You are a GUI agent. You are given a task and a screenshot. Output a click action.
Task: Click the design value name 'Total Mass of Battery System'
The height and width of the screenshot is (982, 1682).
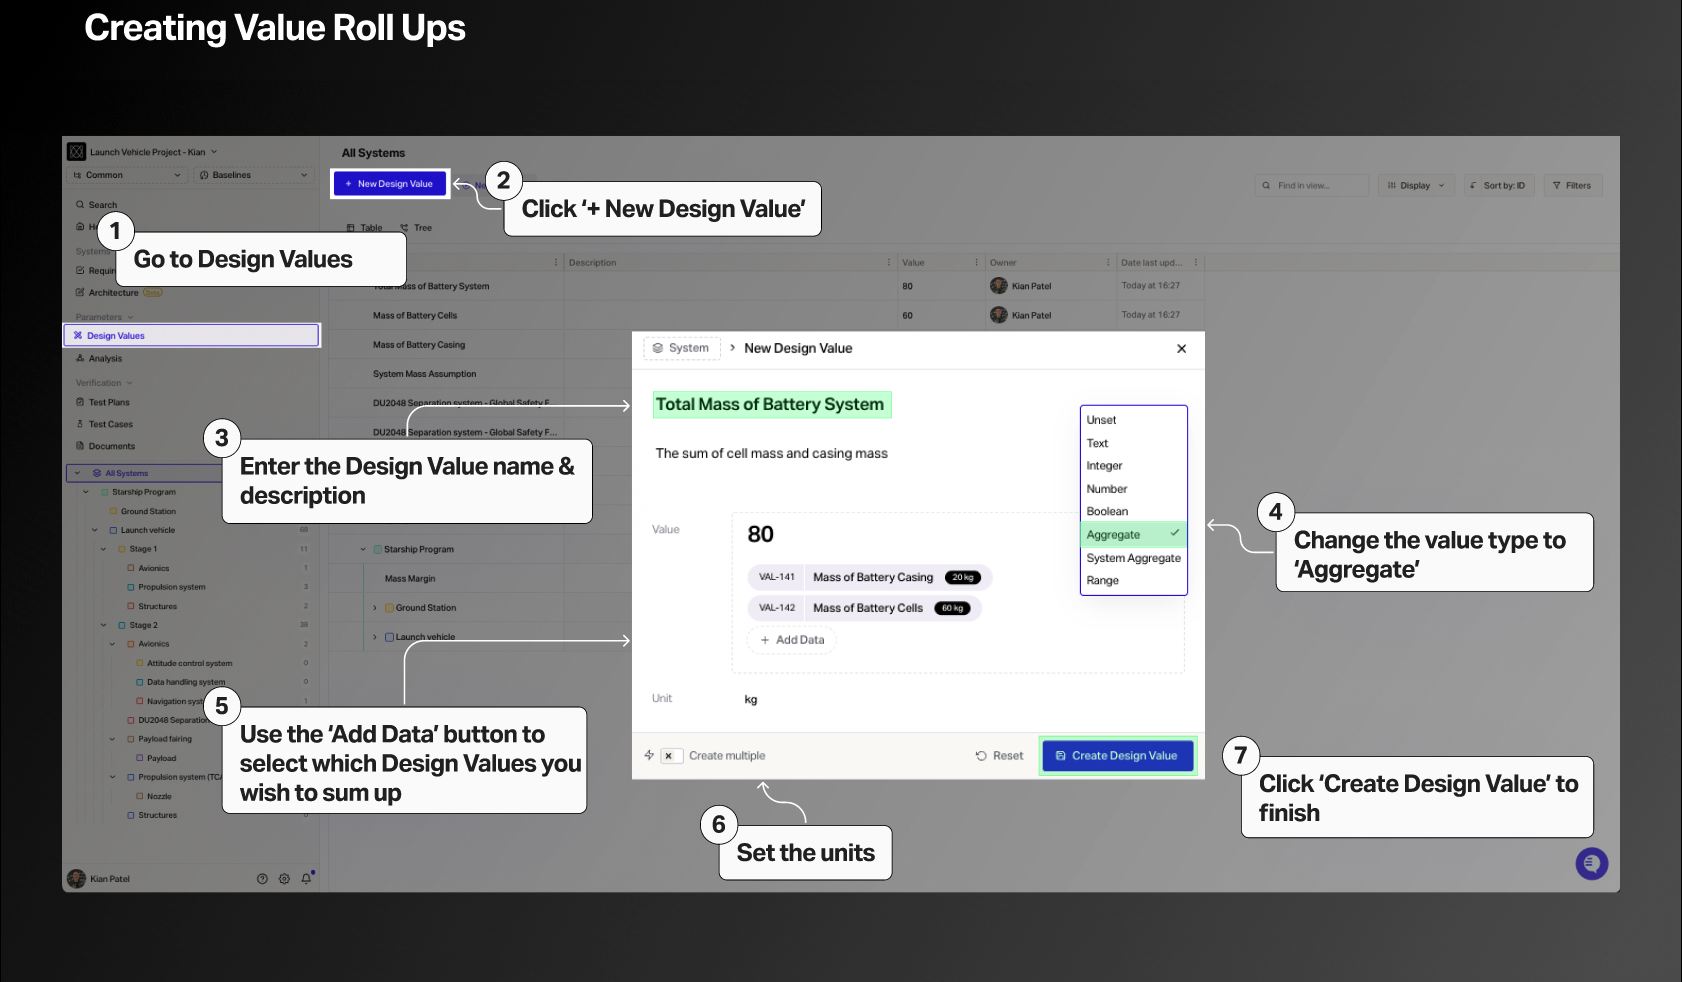tap(770, 404)
